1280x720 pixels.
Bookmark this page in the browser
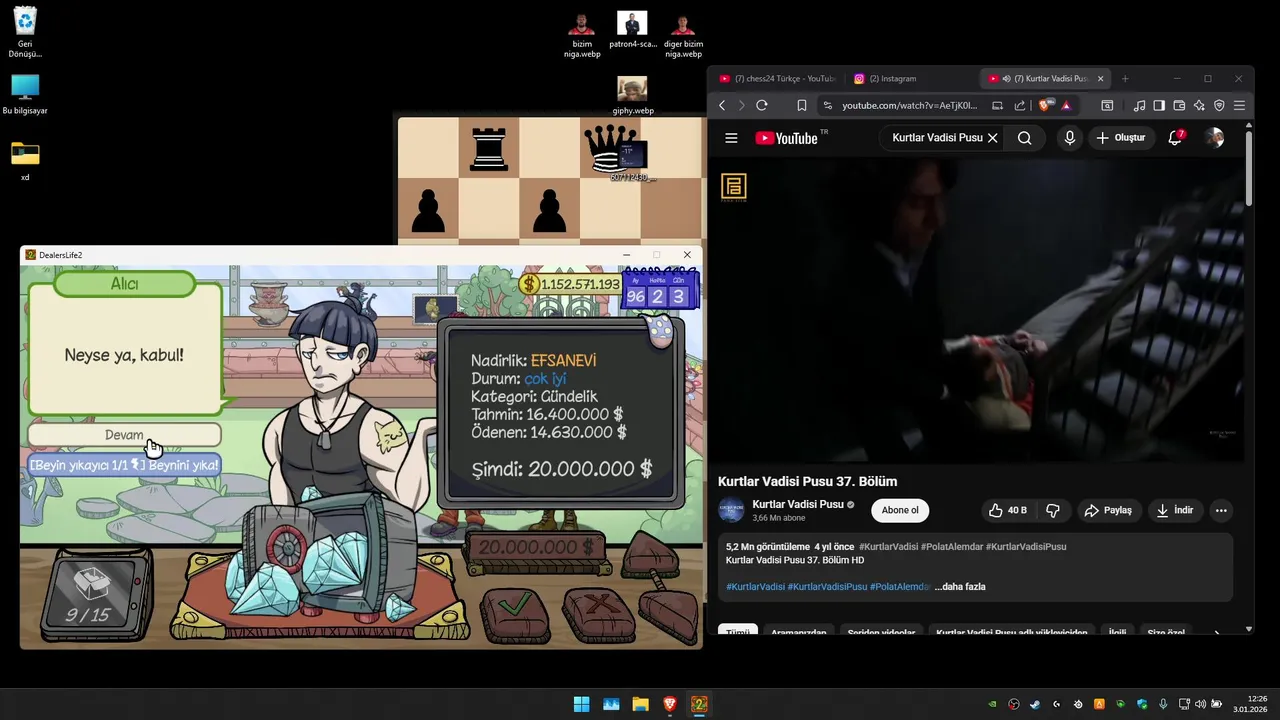click(802, 105)
